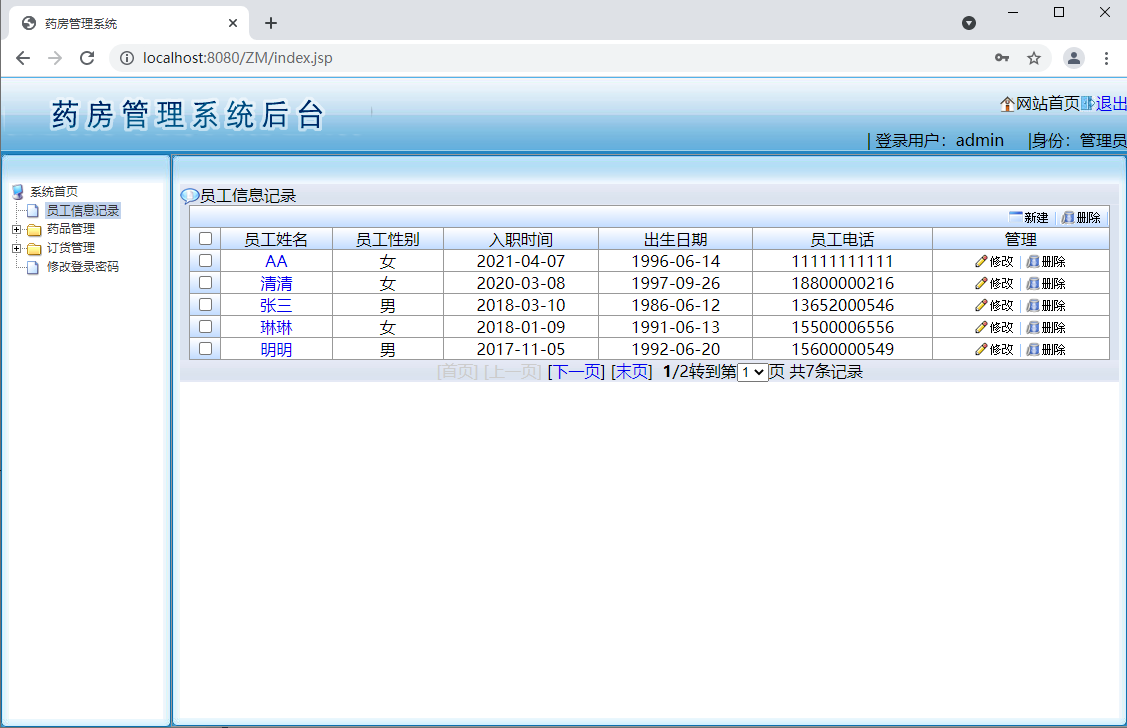The width and height of the screenshot is (1127, 728).
Task: Open 修改登录密码 in sidebar
Action: [x=82, y=267]
